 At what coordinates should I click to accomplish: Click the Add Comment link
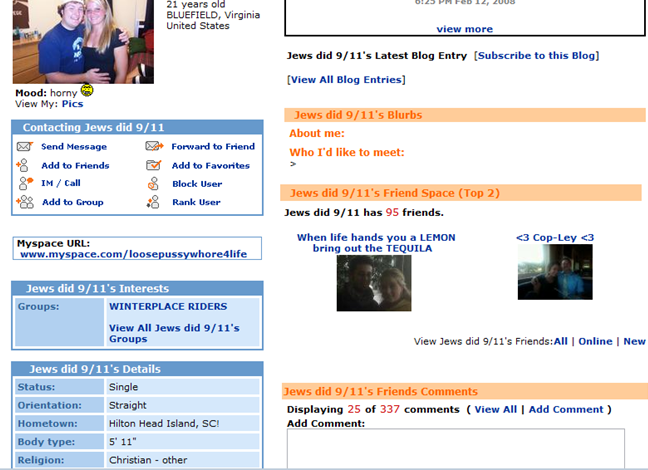pyautogui.click(x=566, y=409)
